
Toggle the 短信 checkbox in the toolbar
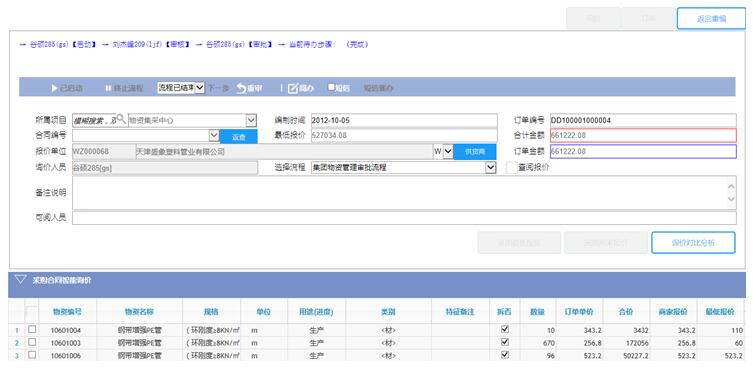tap(331, 87)
